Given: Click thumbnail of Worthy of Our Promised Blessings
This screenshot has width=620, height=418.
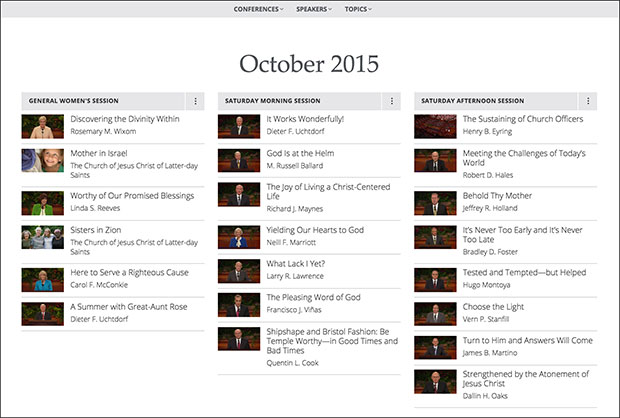Looking at the screenshot, I should click(x=43, y=203).
